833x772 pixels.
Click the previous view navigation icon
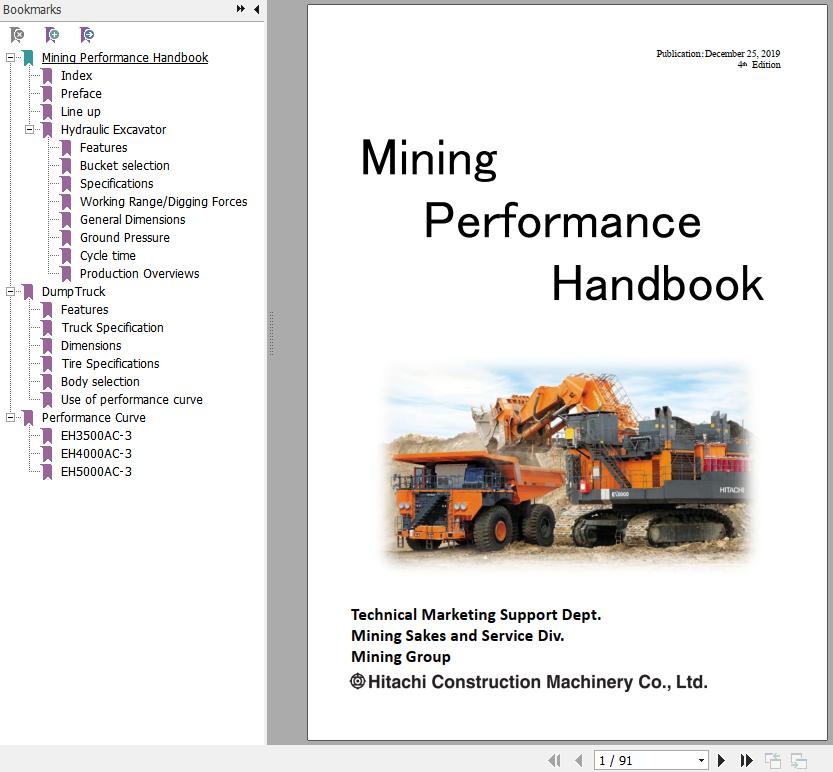click(773, 760)
